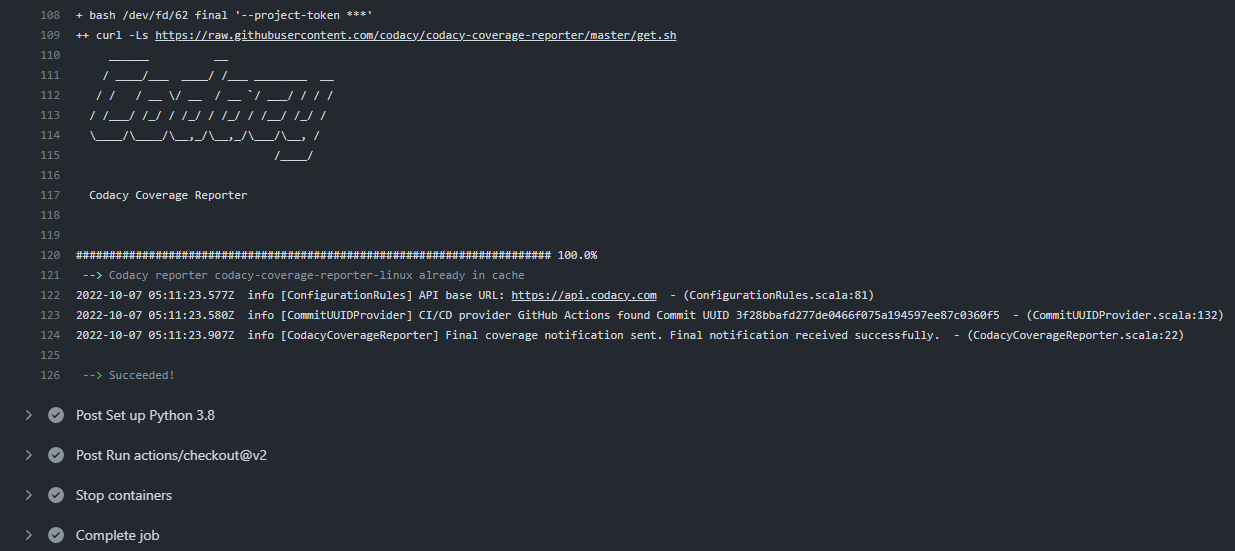The image size is (1235, 551).
Task: Click the 100.0% progress bar log line
Action: pos(336,255)
